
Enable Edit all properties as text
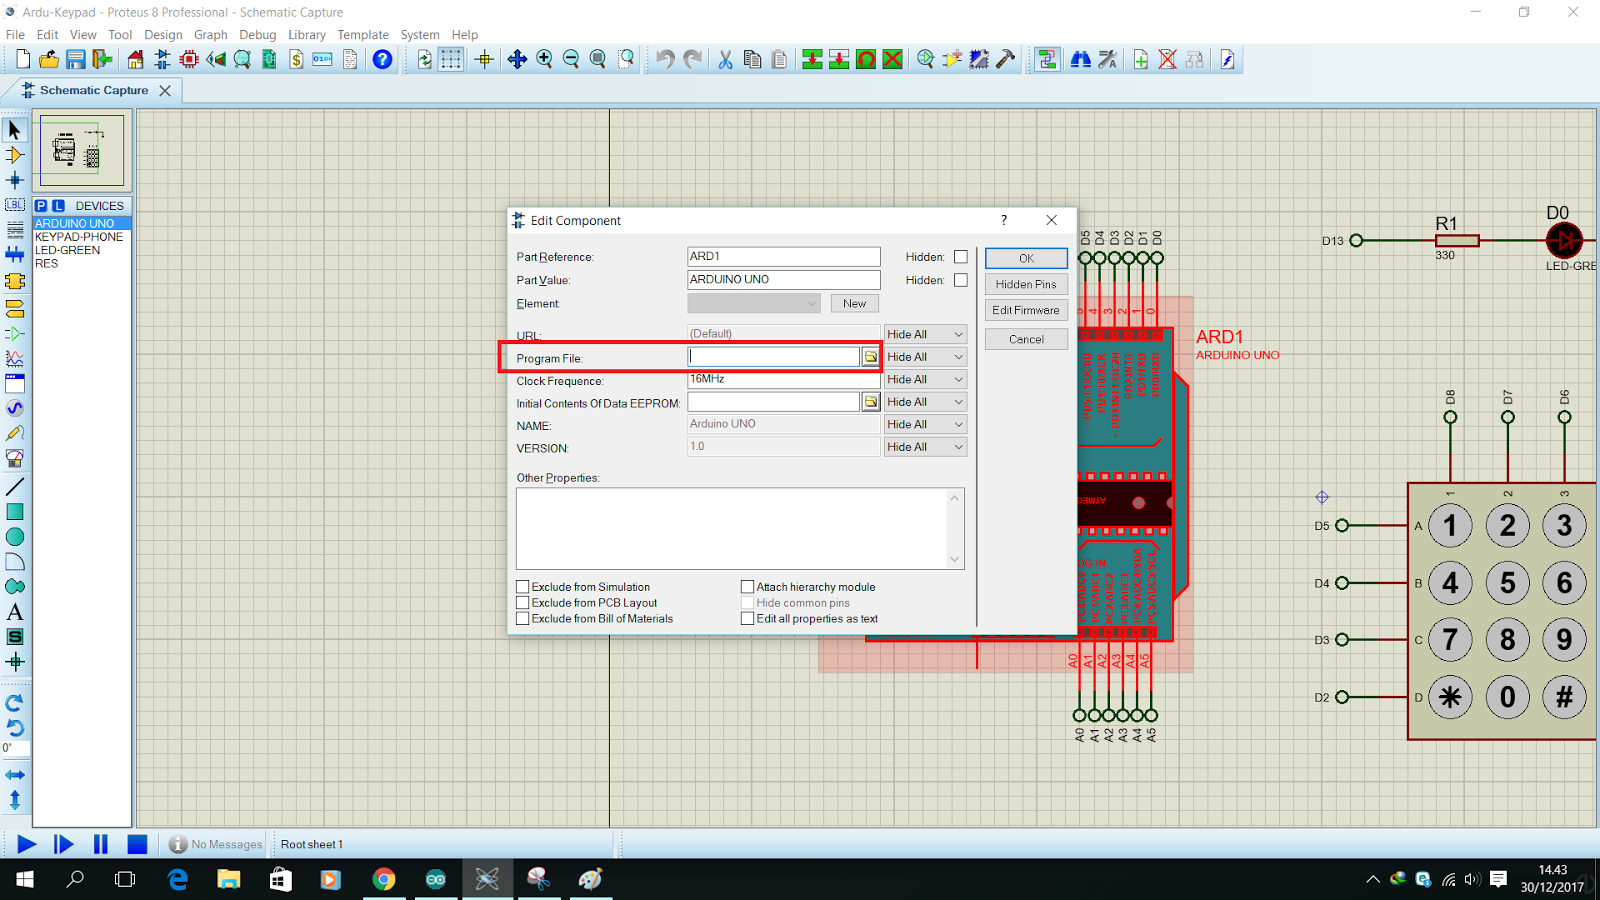[747, 619]
